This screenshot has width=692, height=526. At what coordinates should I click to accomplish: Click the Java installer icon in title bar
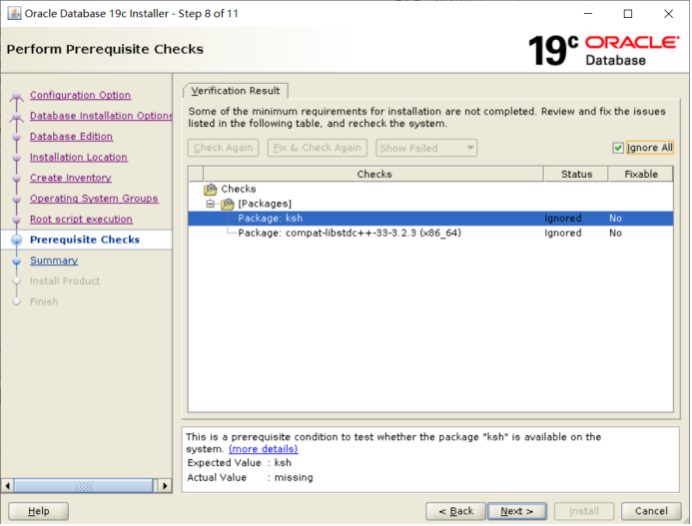pyautogui.click(x=14, y=14)
